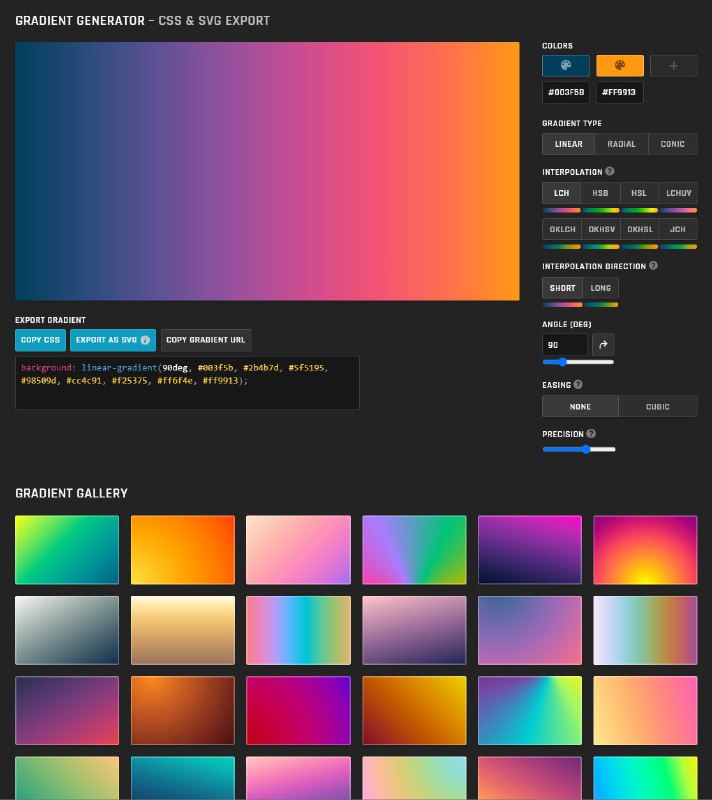Click the angle slider track
Screen dimensions: 712x800
(x=578, y=362)
